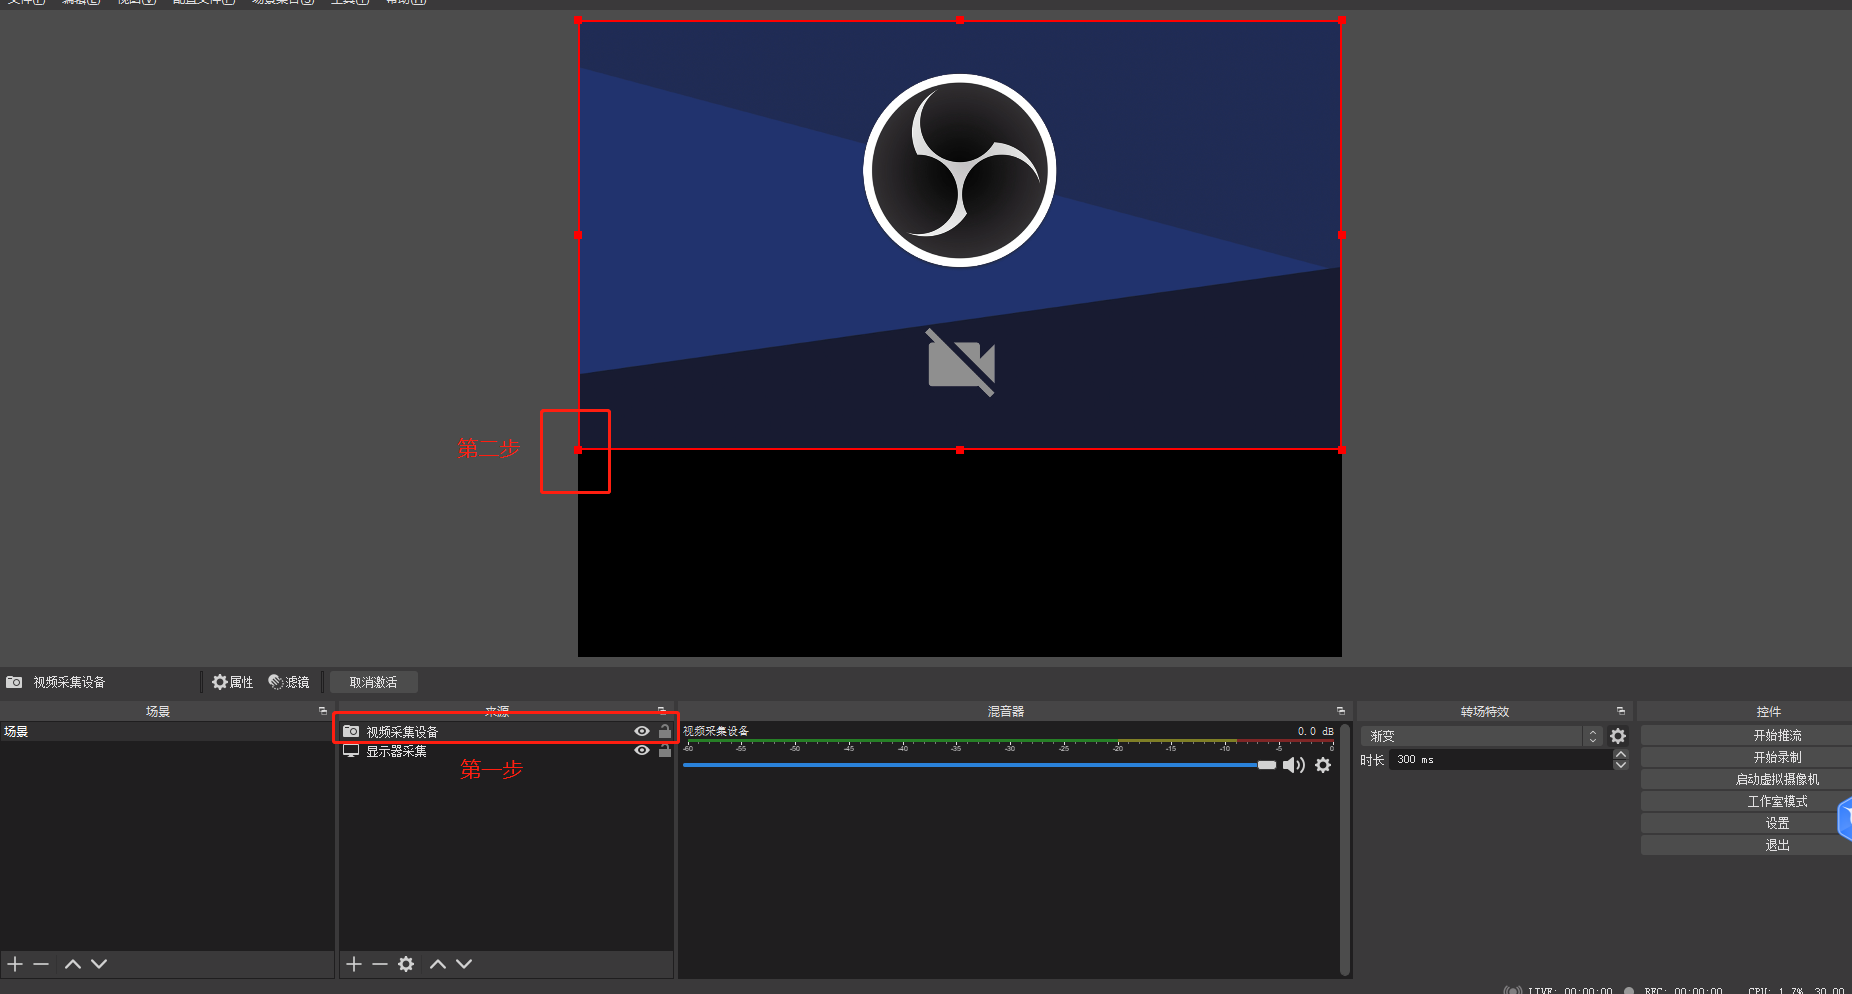Click the mixer volume slider handle
This screenshot has width=1852, height=994.
coord(1267,765)
